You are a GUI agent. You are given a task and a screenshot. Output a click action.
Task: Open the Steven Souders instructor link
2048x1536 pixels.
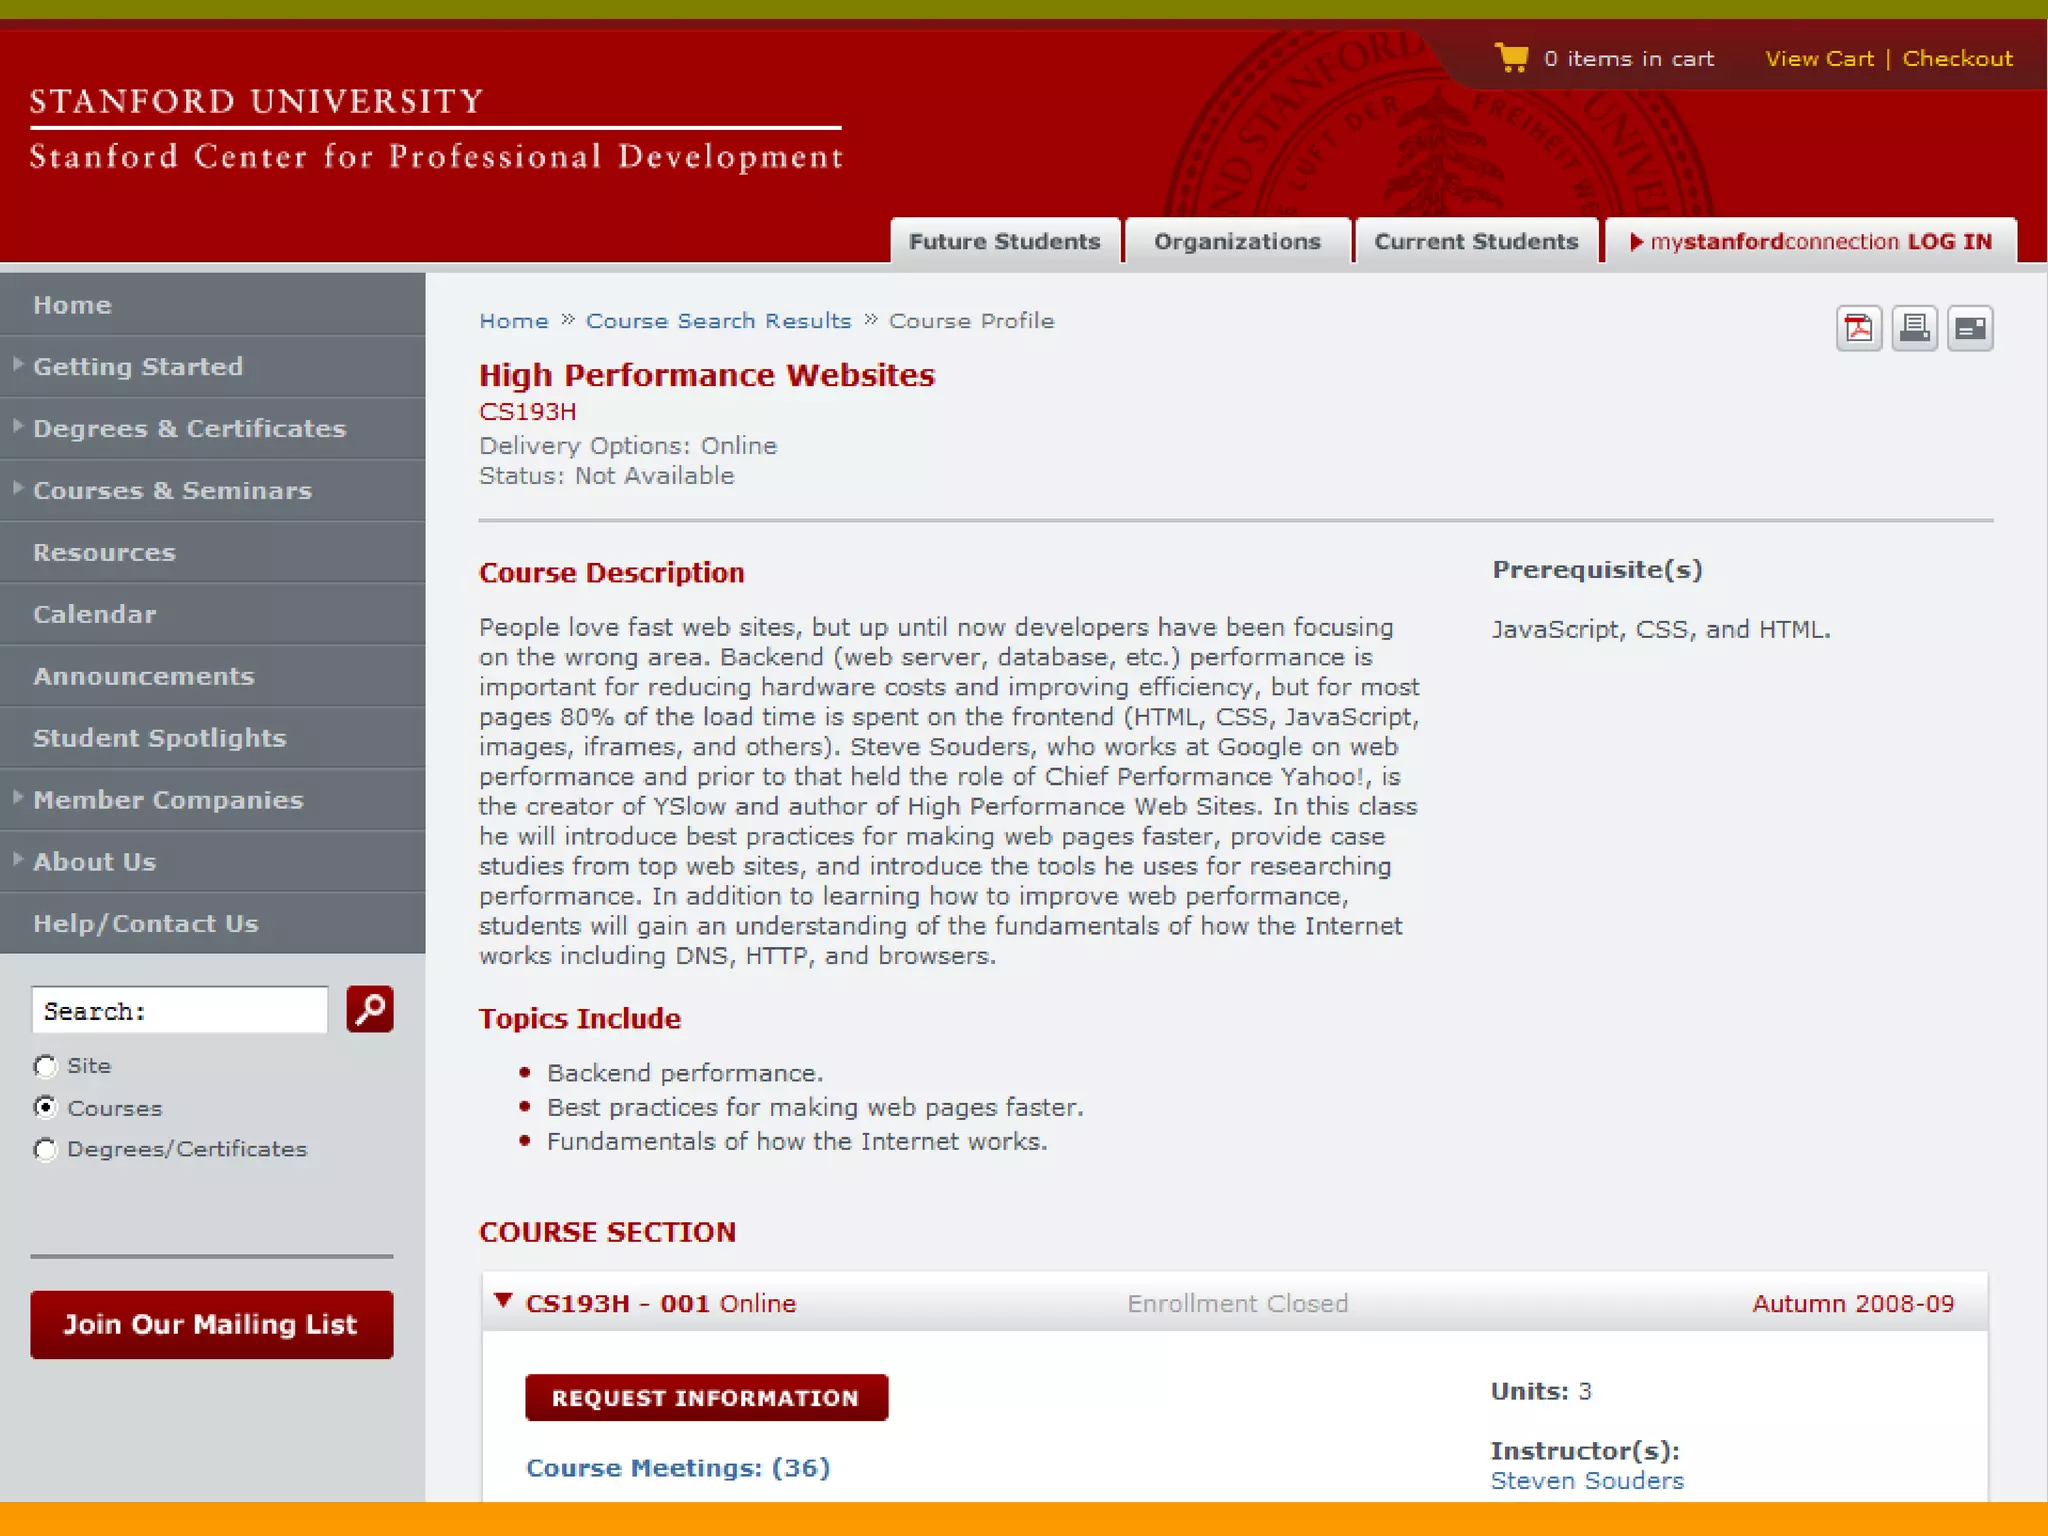tap(1586, 1481)
